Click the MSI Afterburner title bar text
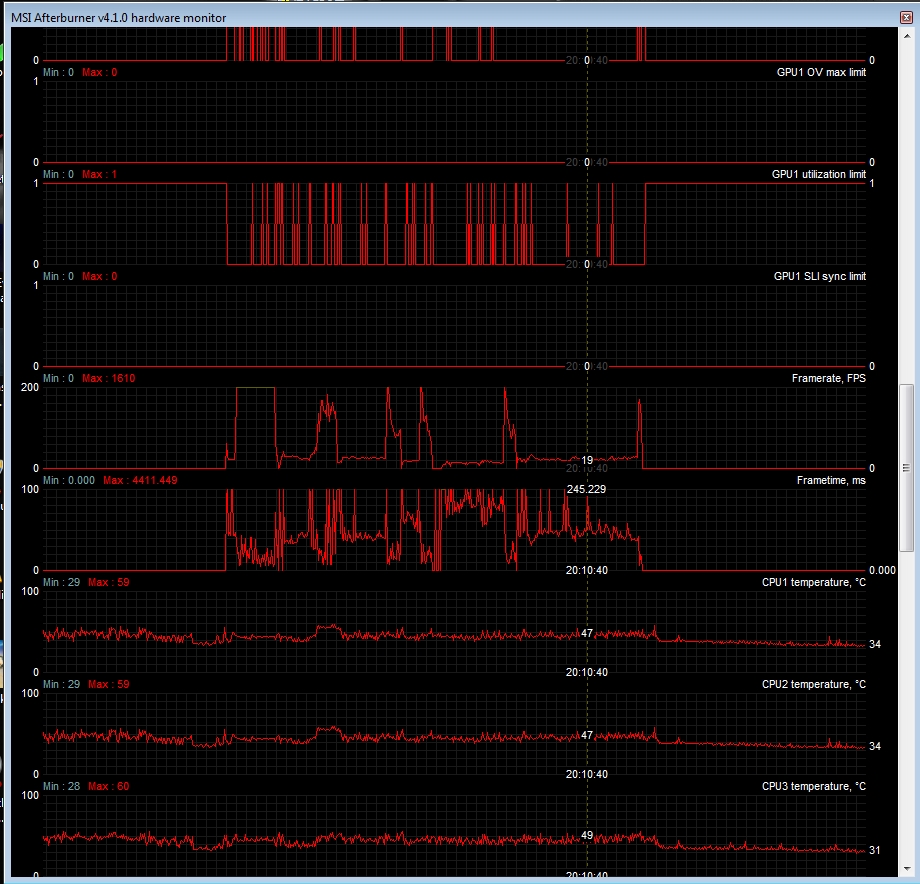 [119, 18]
